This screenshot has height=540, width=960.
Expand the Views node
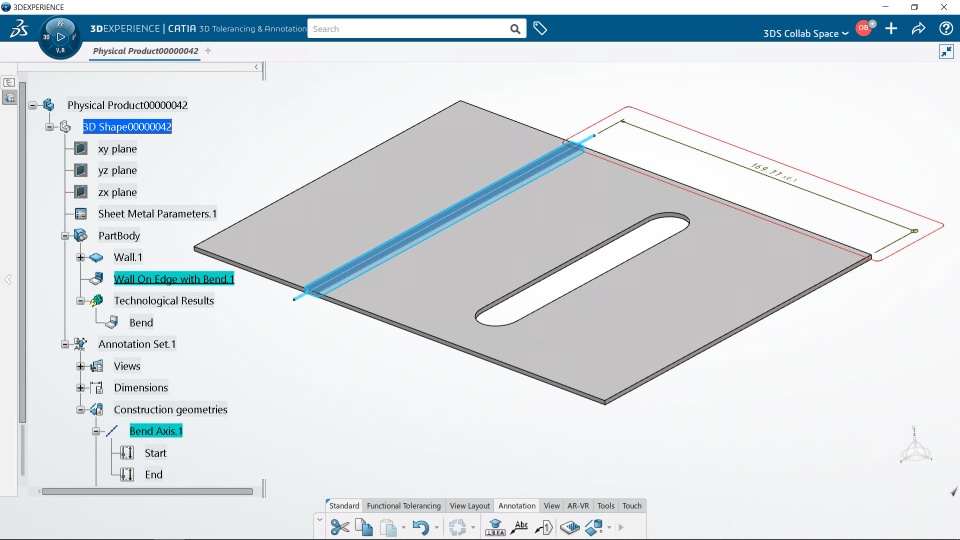[80, 366]
